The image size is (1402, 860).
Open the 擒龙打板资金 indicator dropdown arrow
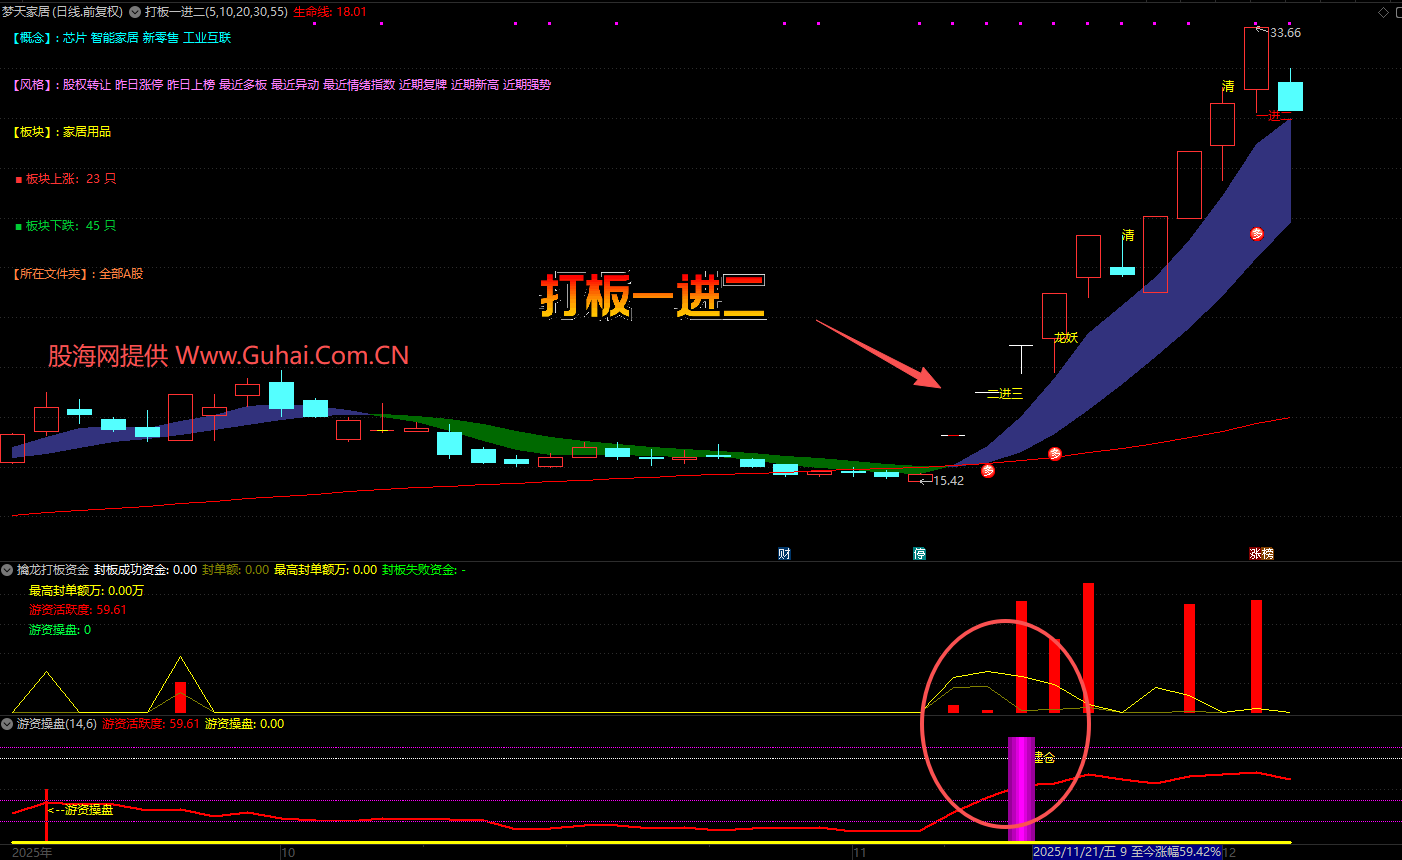(x=7, y=570)
